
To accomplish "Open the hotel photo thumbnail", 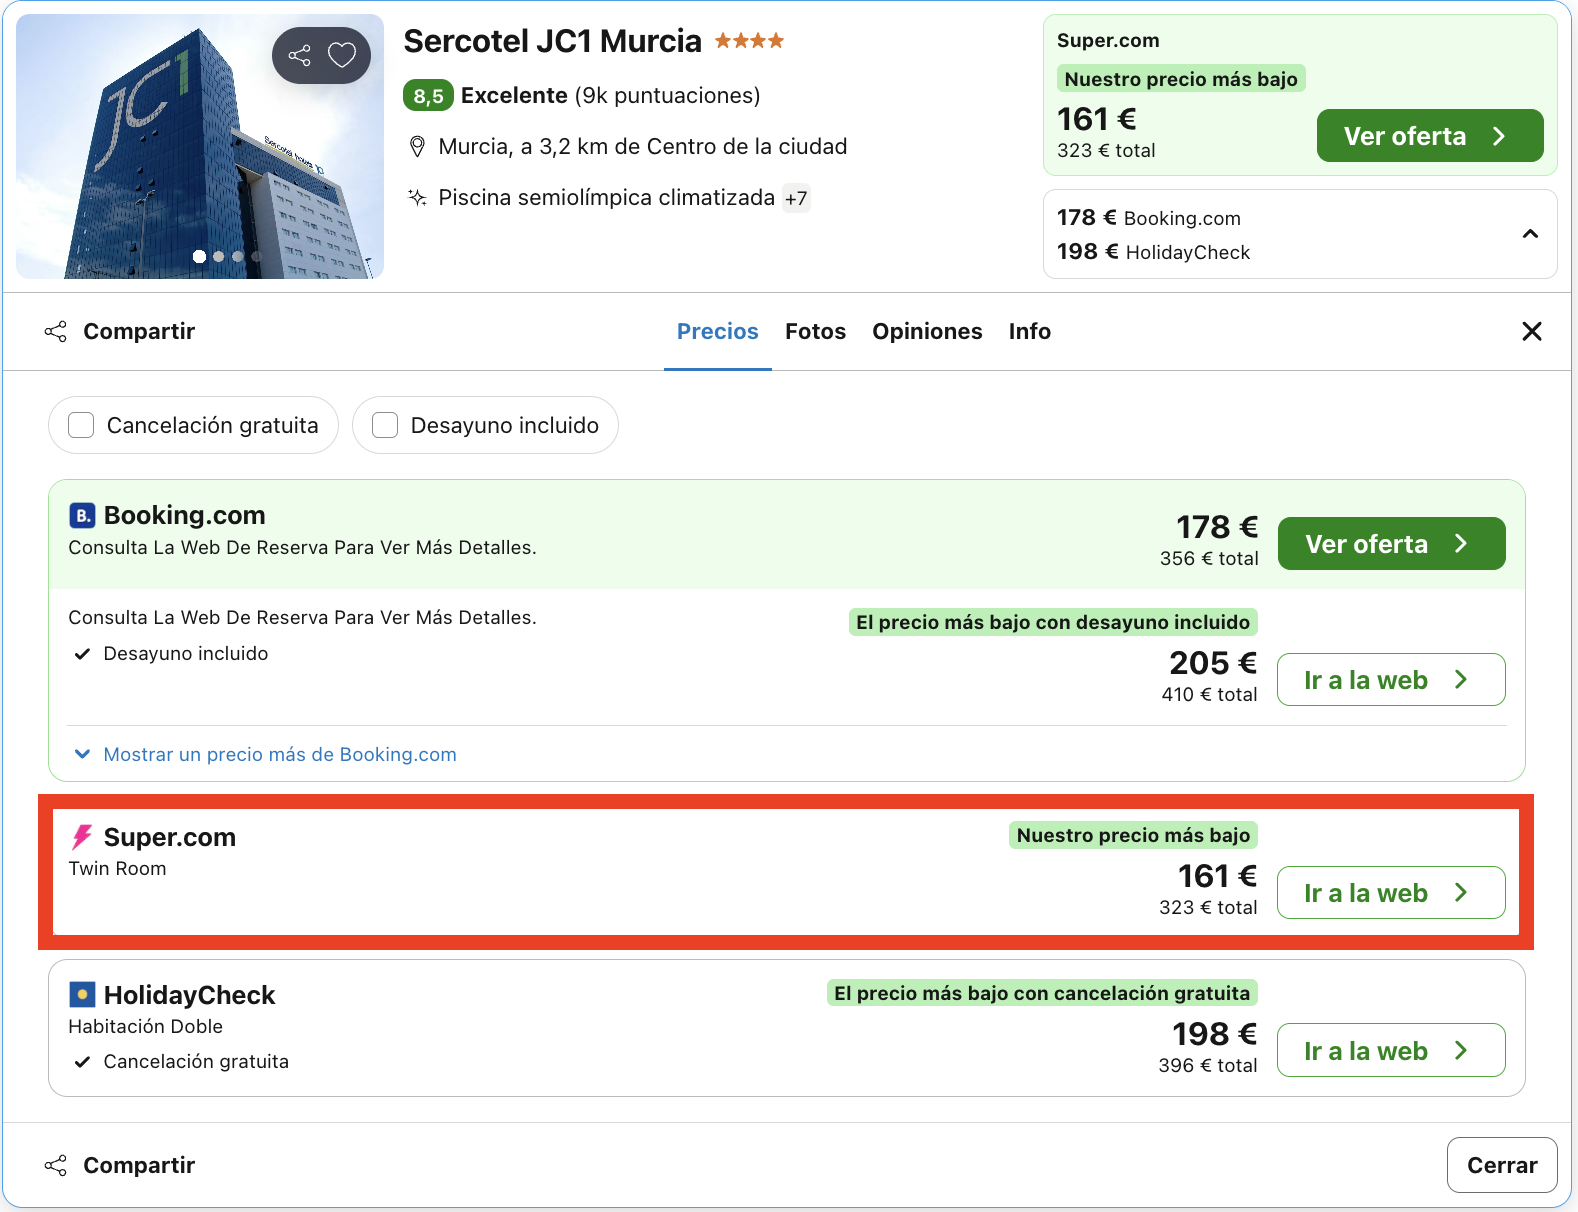I will [x=200, y=146].
